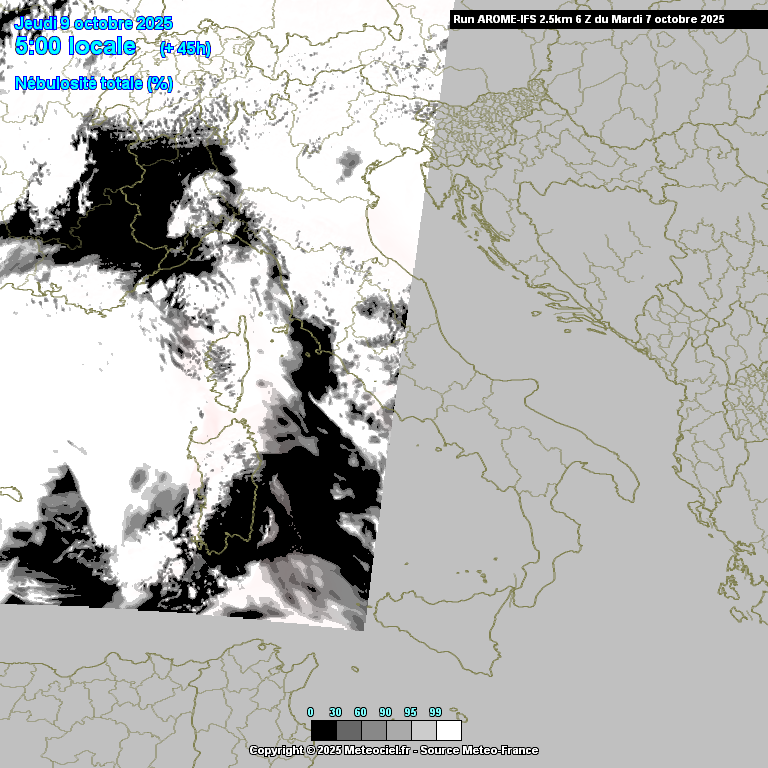Viewport: 768px width, 768px height.
Task: Click the Run AROME-IFS header bar
Action: pyautogui.click(x=608, y=19)
